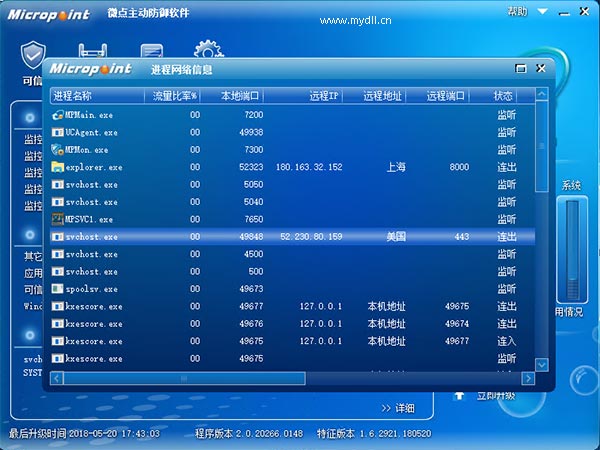600x450 pixels.
Task: Select the explorer.exe process name
Action: coord(94,168)
